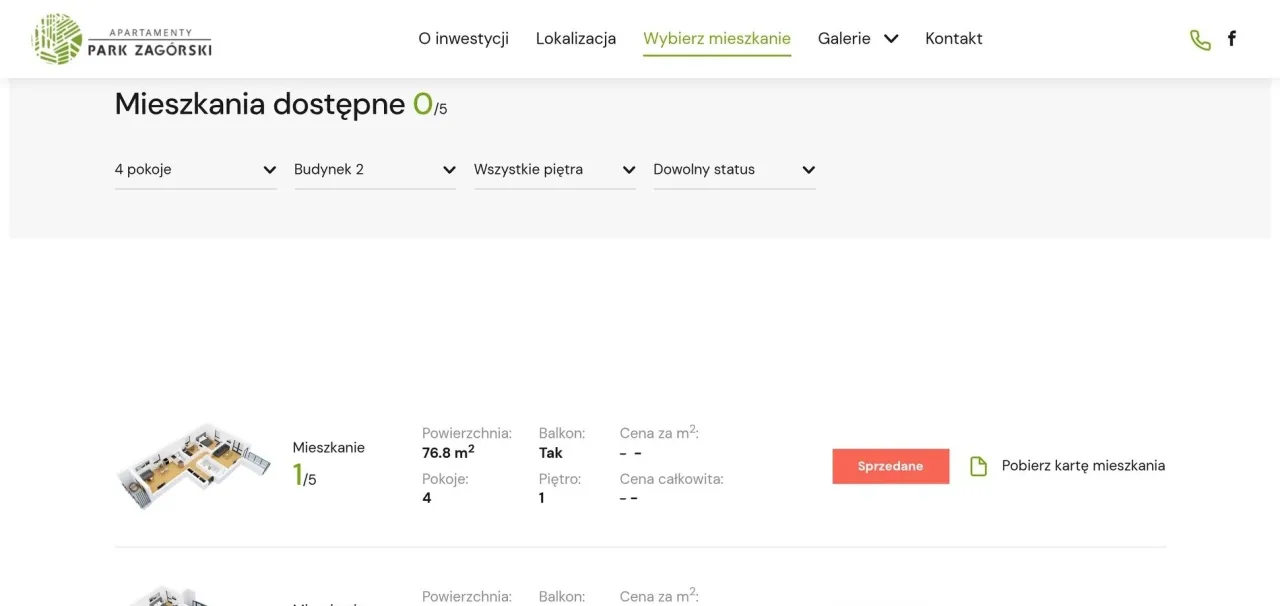The image size is (1280, 606).
Task: Click the Park Zagórski logo
Action: tap(122, 39)
